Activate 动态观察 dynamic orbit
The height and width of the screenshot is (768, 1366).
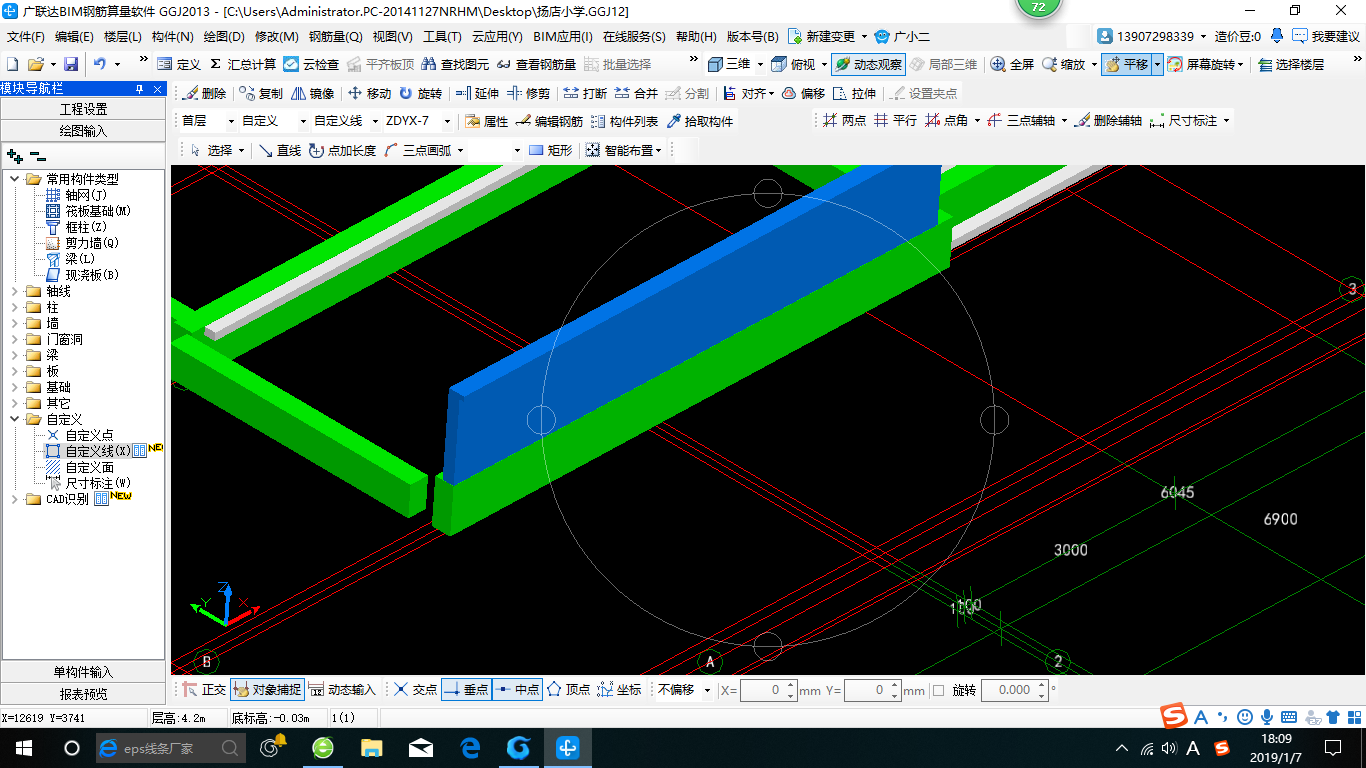(867, 64)
